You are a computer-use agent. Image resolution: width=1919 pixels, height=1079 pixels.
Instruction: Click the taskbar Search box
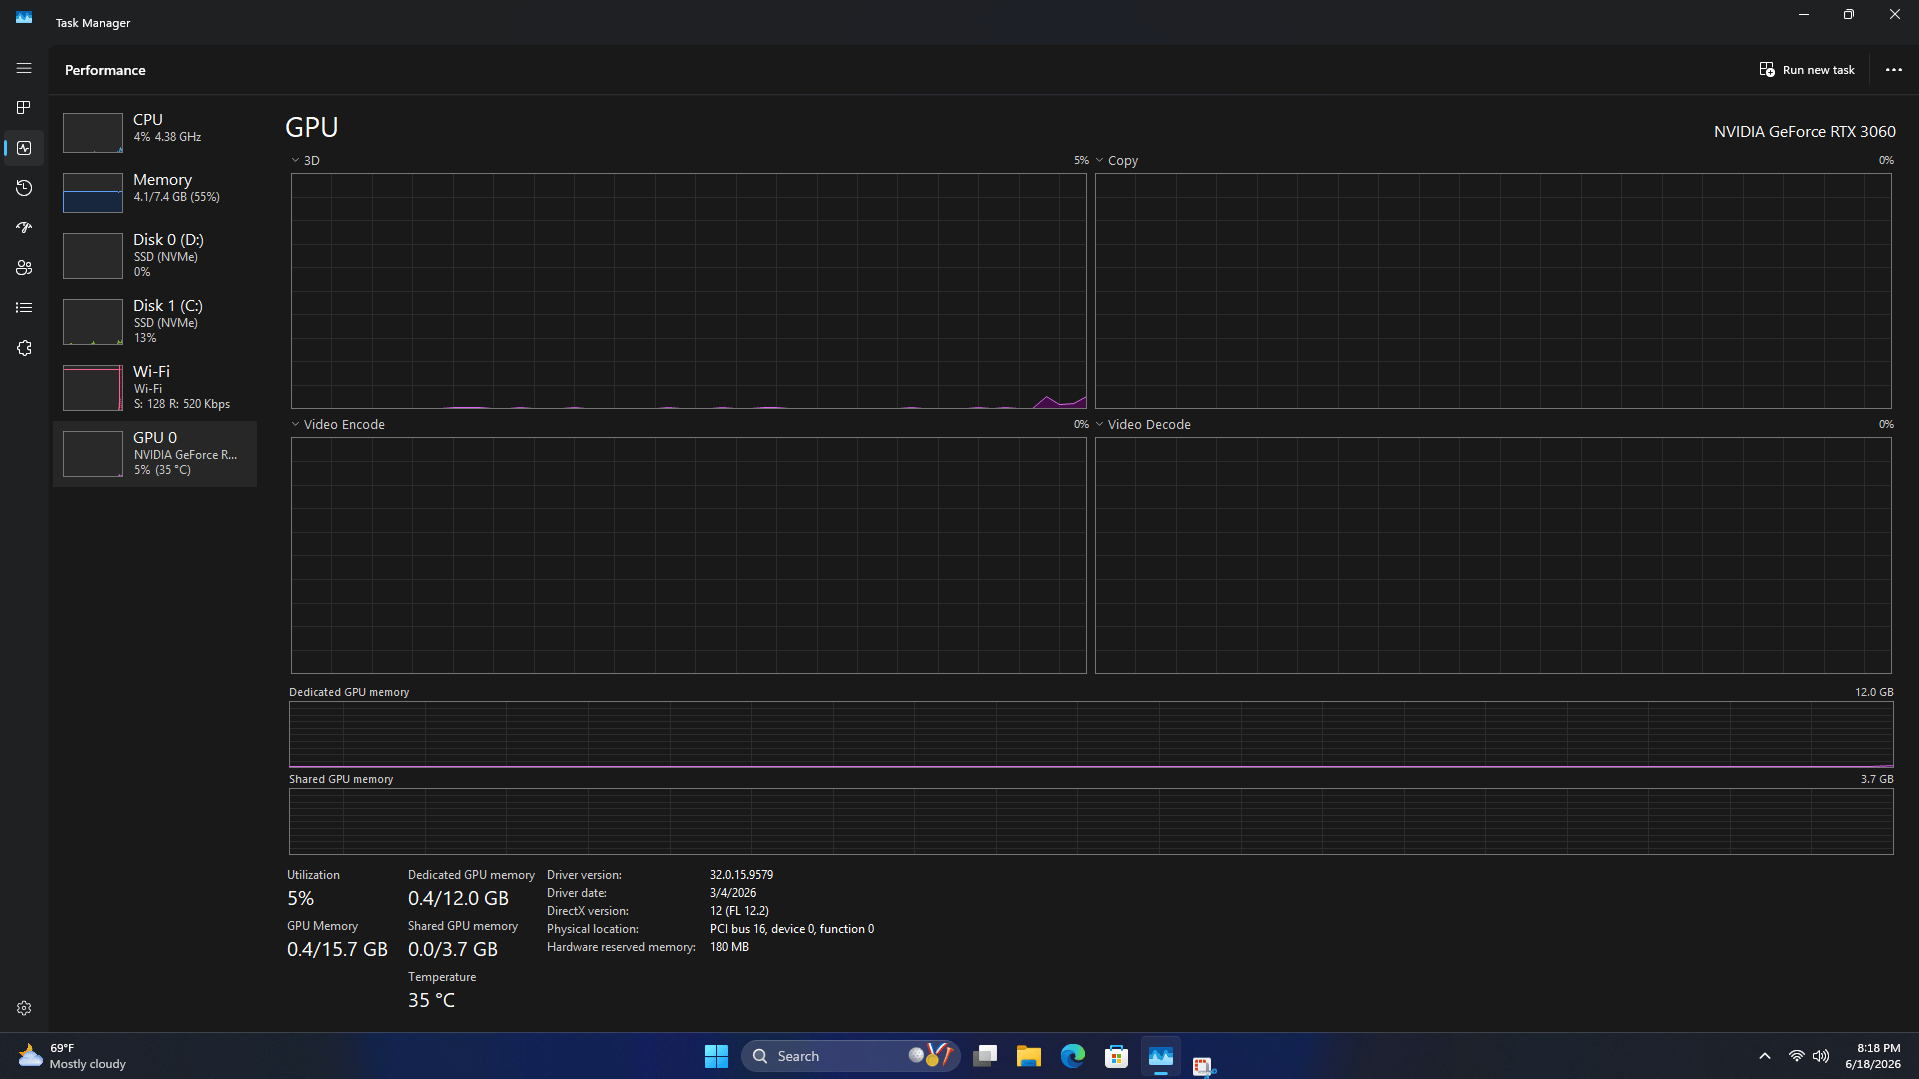[851, 1056]
